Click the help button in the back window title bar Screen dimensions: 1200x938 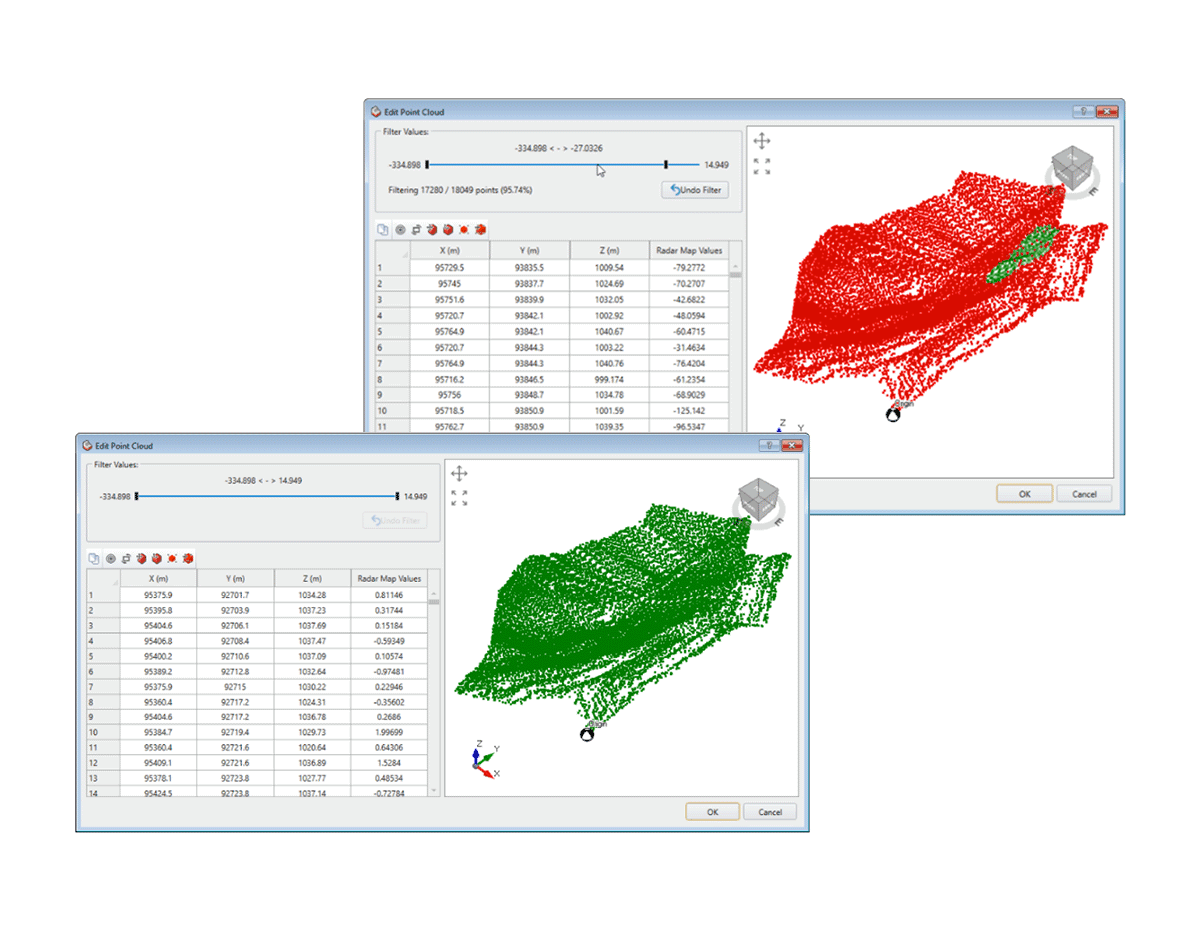1083,112
